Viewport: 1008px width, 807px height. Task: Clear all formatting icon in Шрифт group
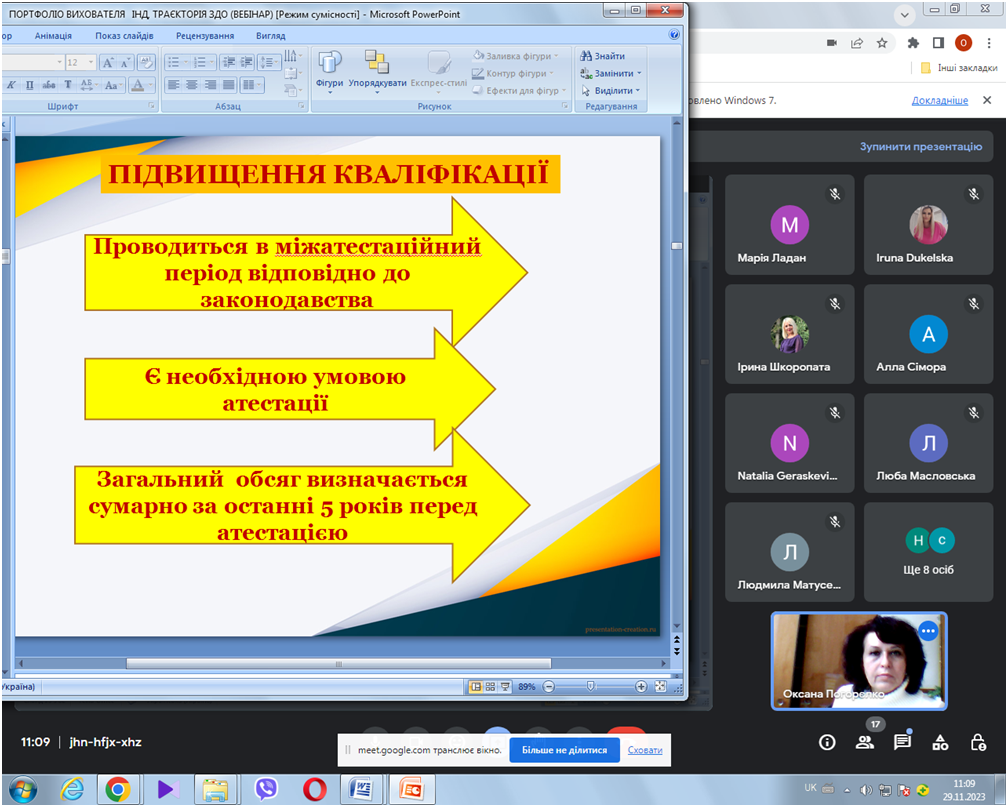(x=146, y=62)
